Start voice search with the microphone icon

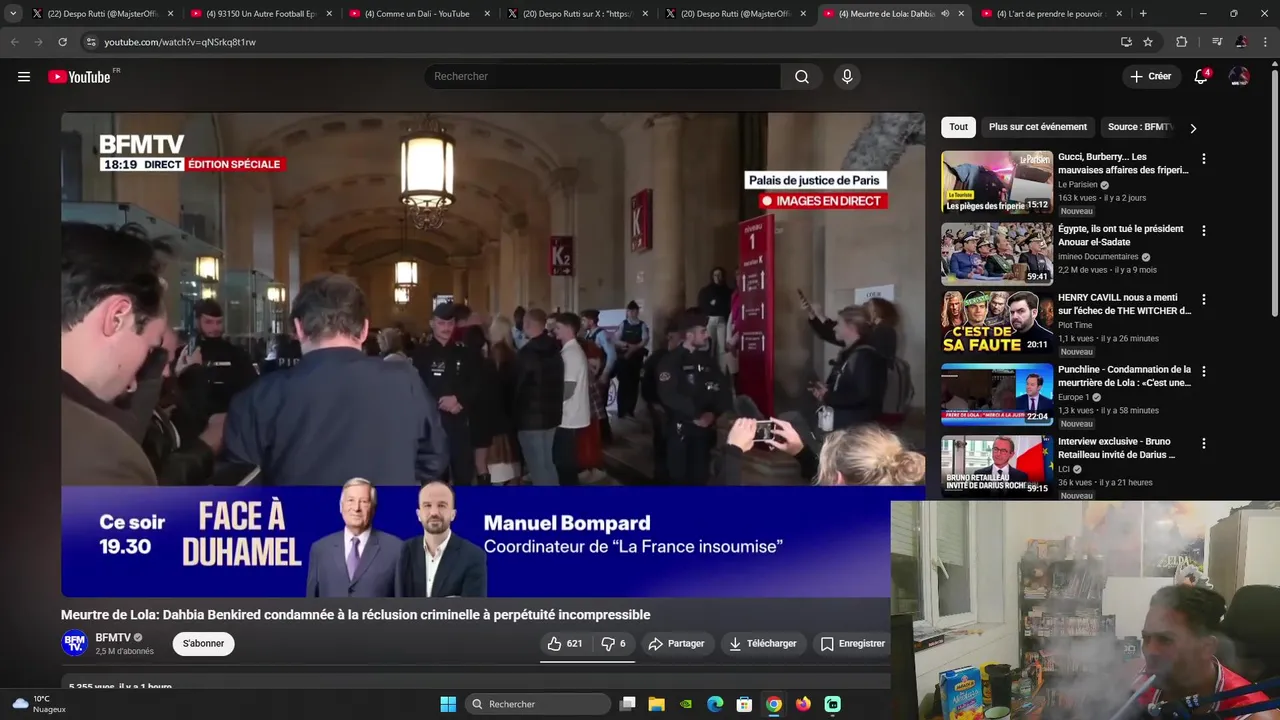click(847, 77)
